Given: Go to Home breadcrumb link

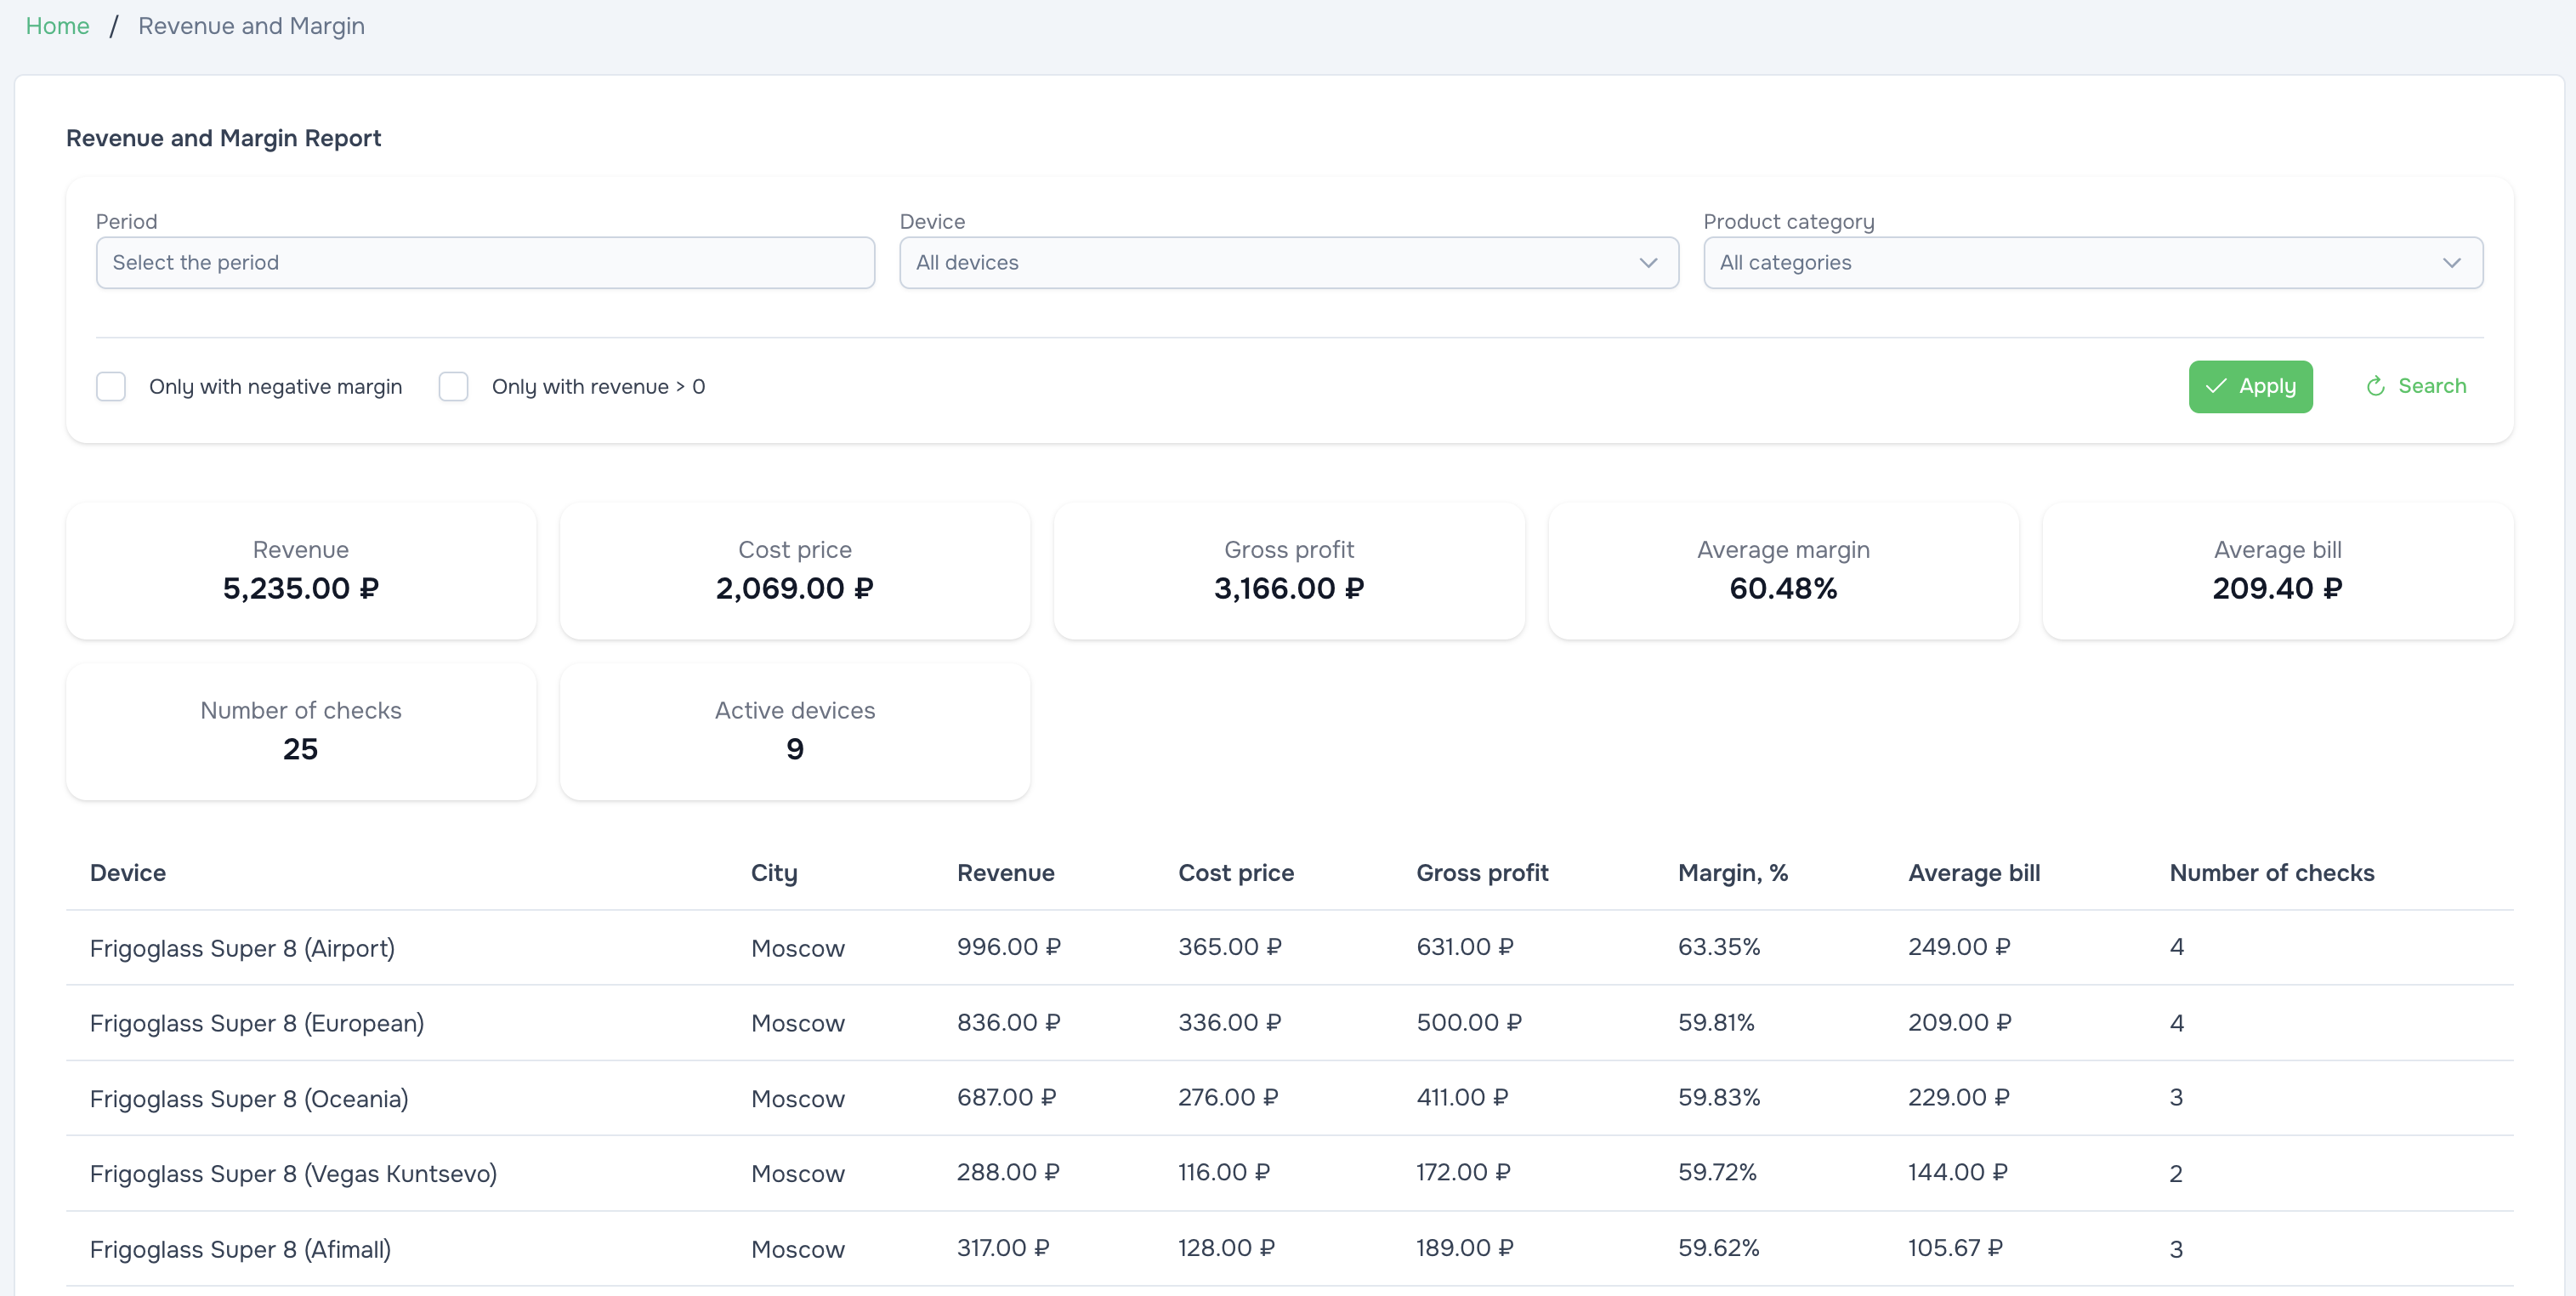Looking at the screenshot, I should 57,26.
